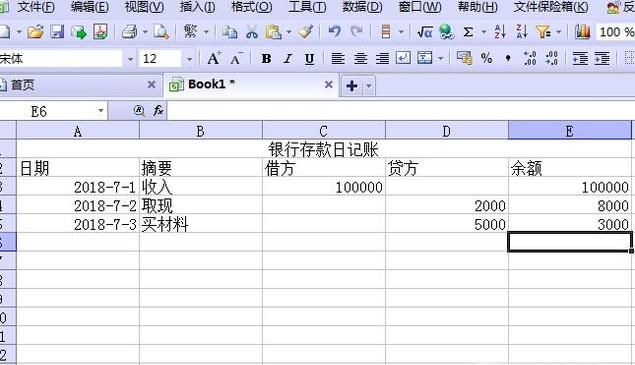Apply currency style icon
Screen dimensions: 635x365
(x=464, y=59)
